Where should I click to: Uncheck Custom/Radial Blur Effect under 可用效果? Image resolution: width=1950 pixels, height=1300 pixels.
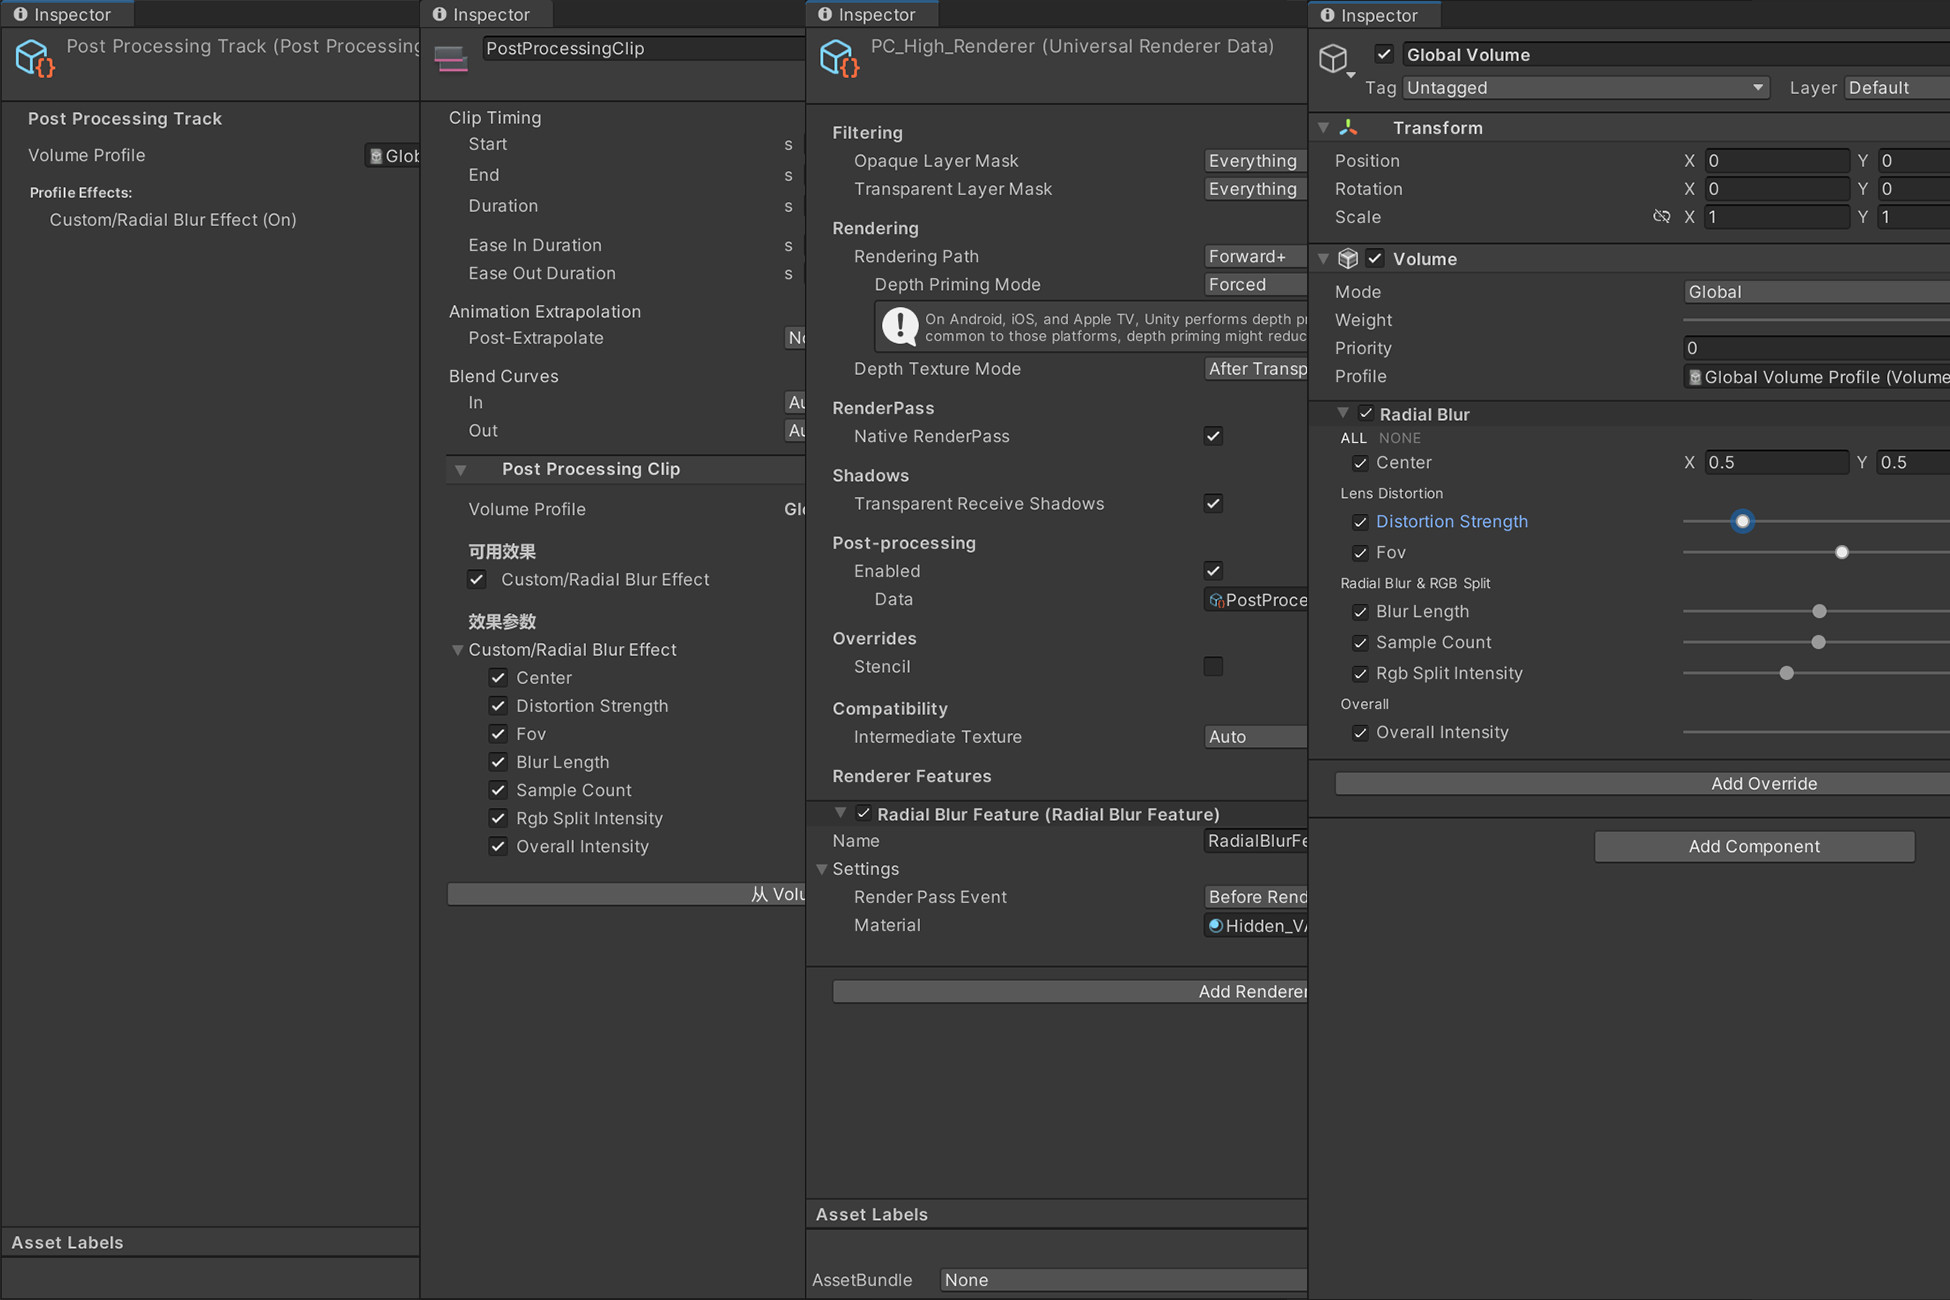pyautogui.click(x=477, y=579)
